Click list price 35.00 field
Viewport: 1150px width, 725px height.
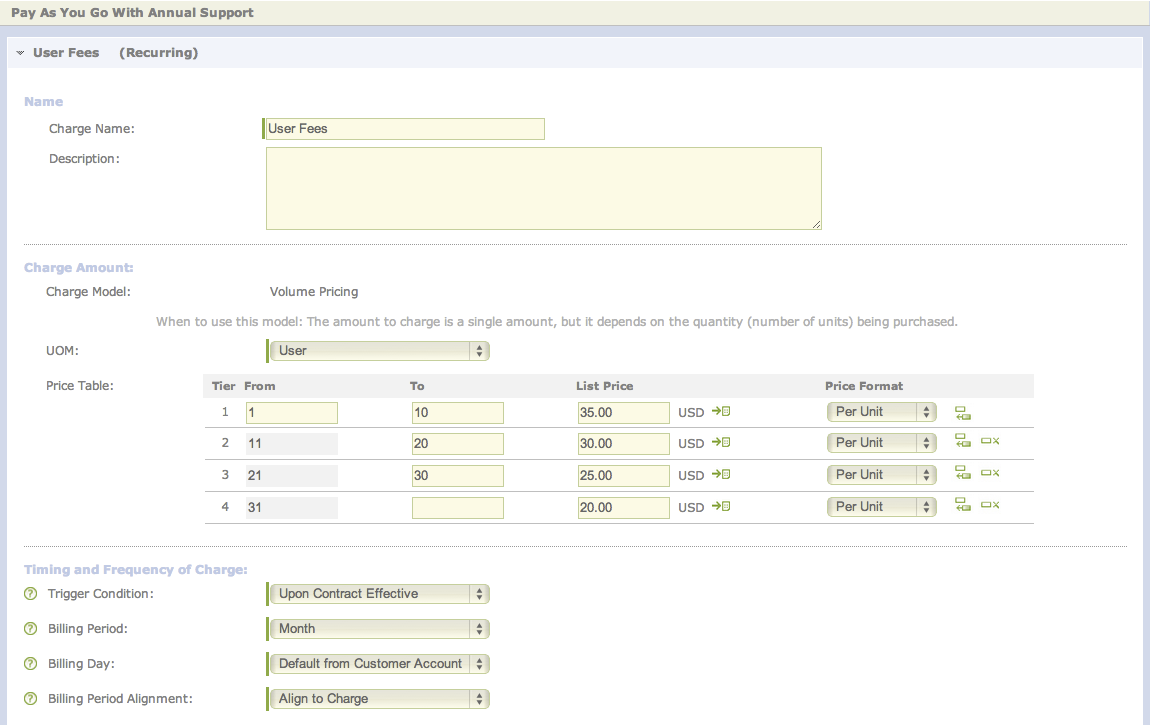click(623, 413)
